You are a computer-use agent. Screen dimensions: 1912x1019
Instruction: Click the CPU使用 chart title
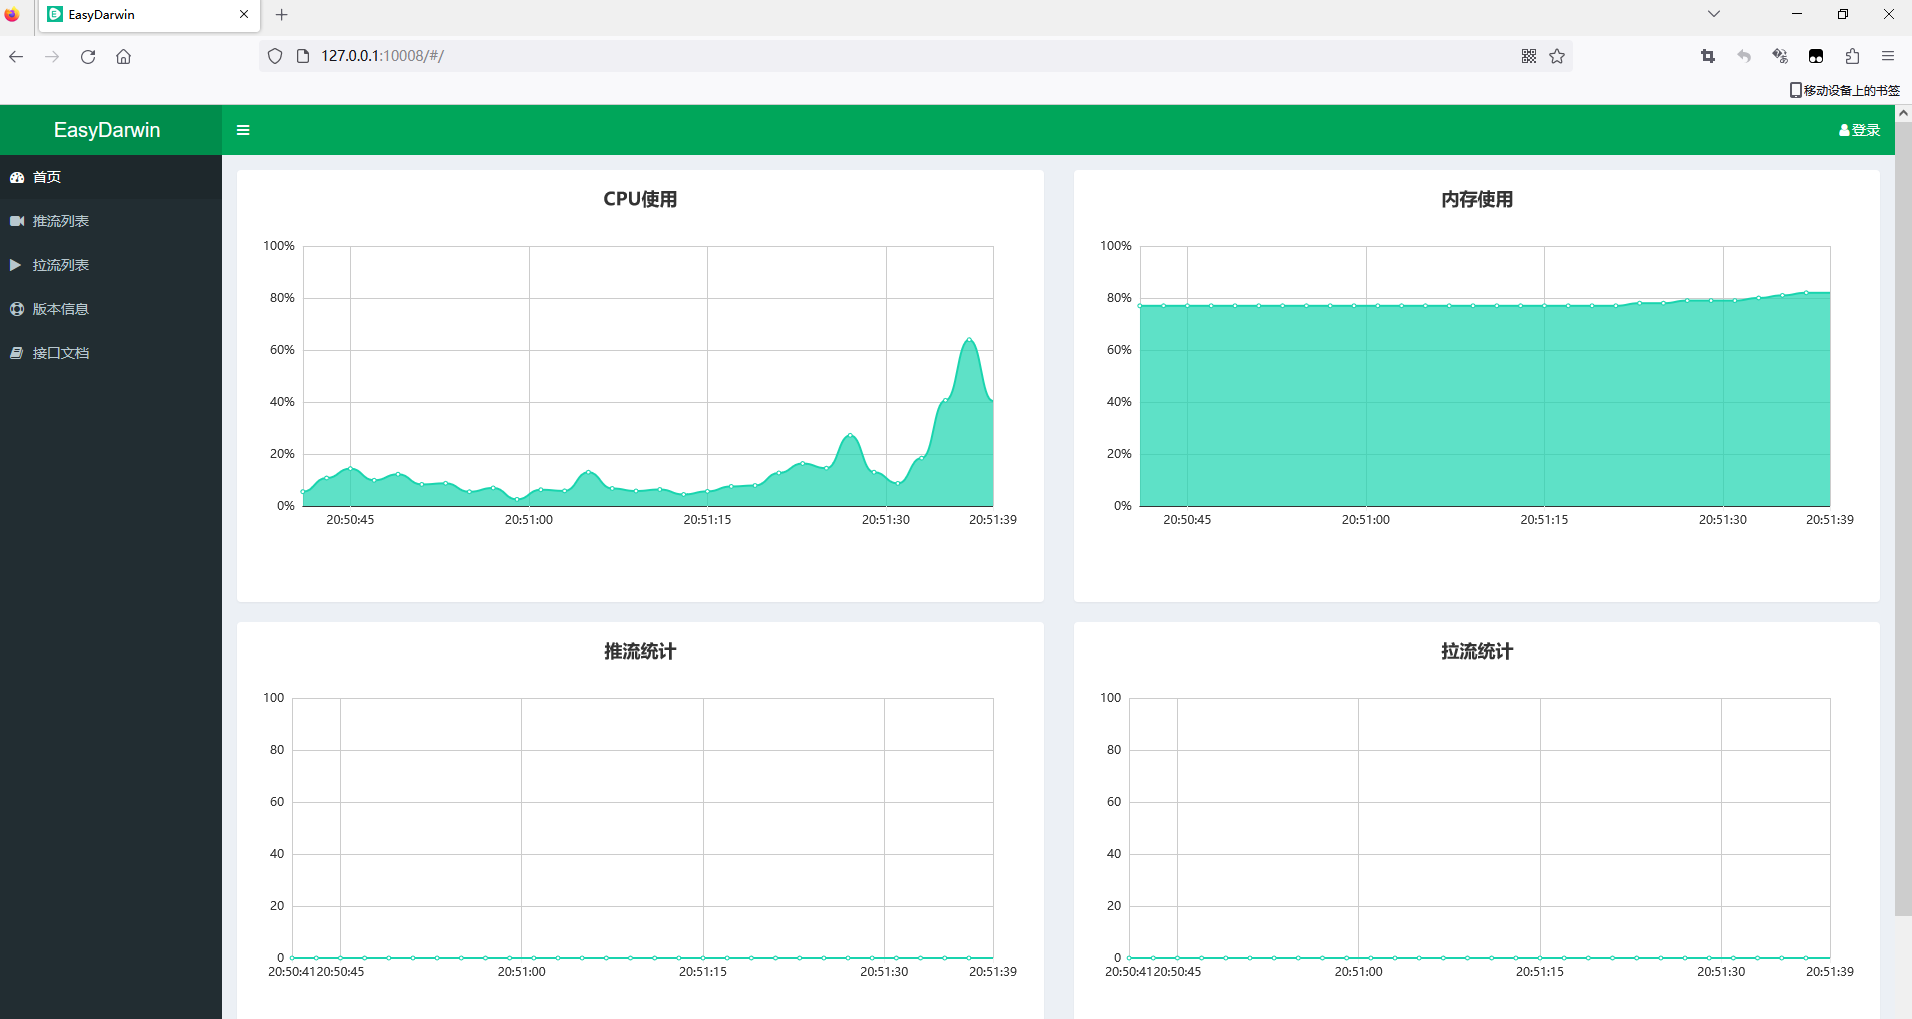pyautogui.click(x=640, y=199)
